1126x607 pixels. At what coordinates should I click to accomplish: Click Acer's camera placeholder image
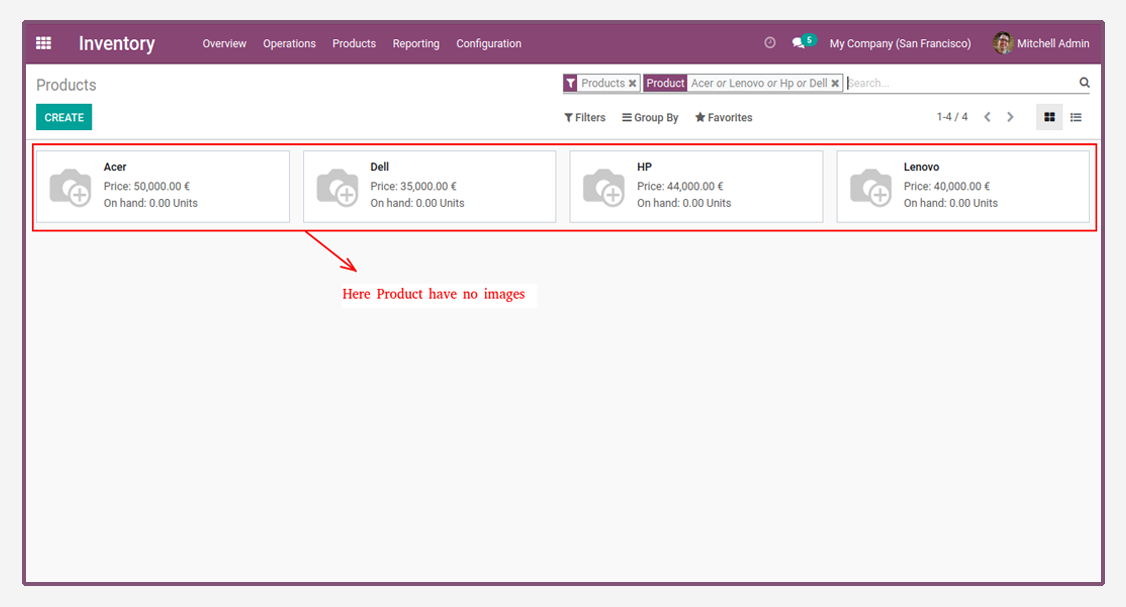[x=70, y=187]
